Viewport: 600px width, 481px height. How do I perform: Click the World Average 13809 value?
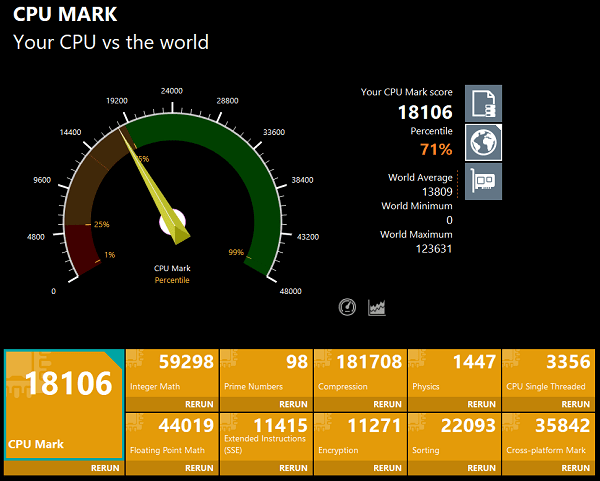(x=437, y=191)
